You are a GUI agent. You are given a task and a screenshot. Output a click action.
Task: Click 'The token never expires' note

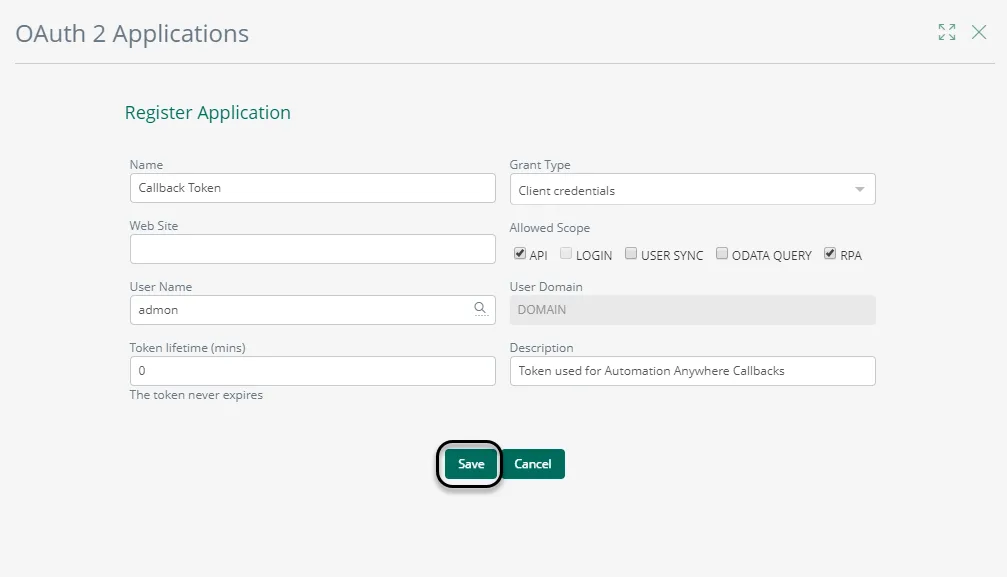(x=196, y=395)
